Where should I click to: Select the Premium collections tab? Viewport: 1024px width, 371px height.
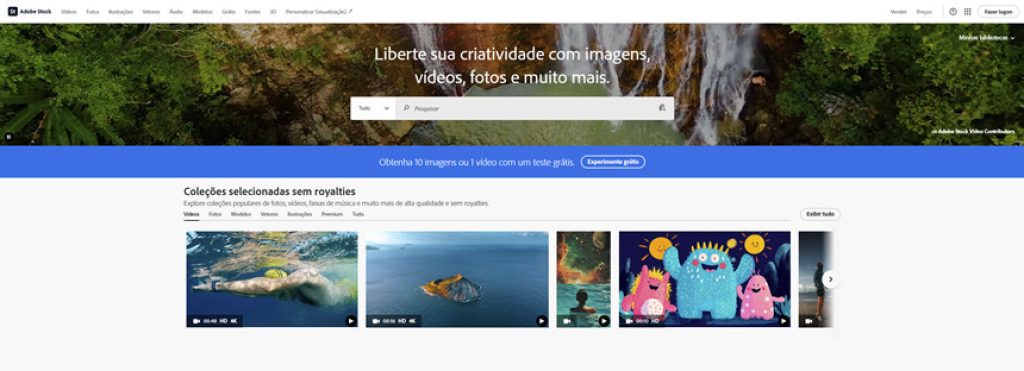click(x=332, y=214)
